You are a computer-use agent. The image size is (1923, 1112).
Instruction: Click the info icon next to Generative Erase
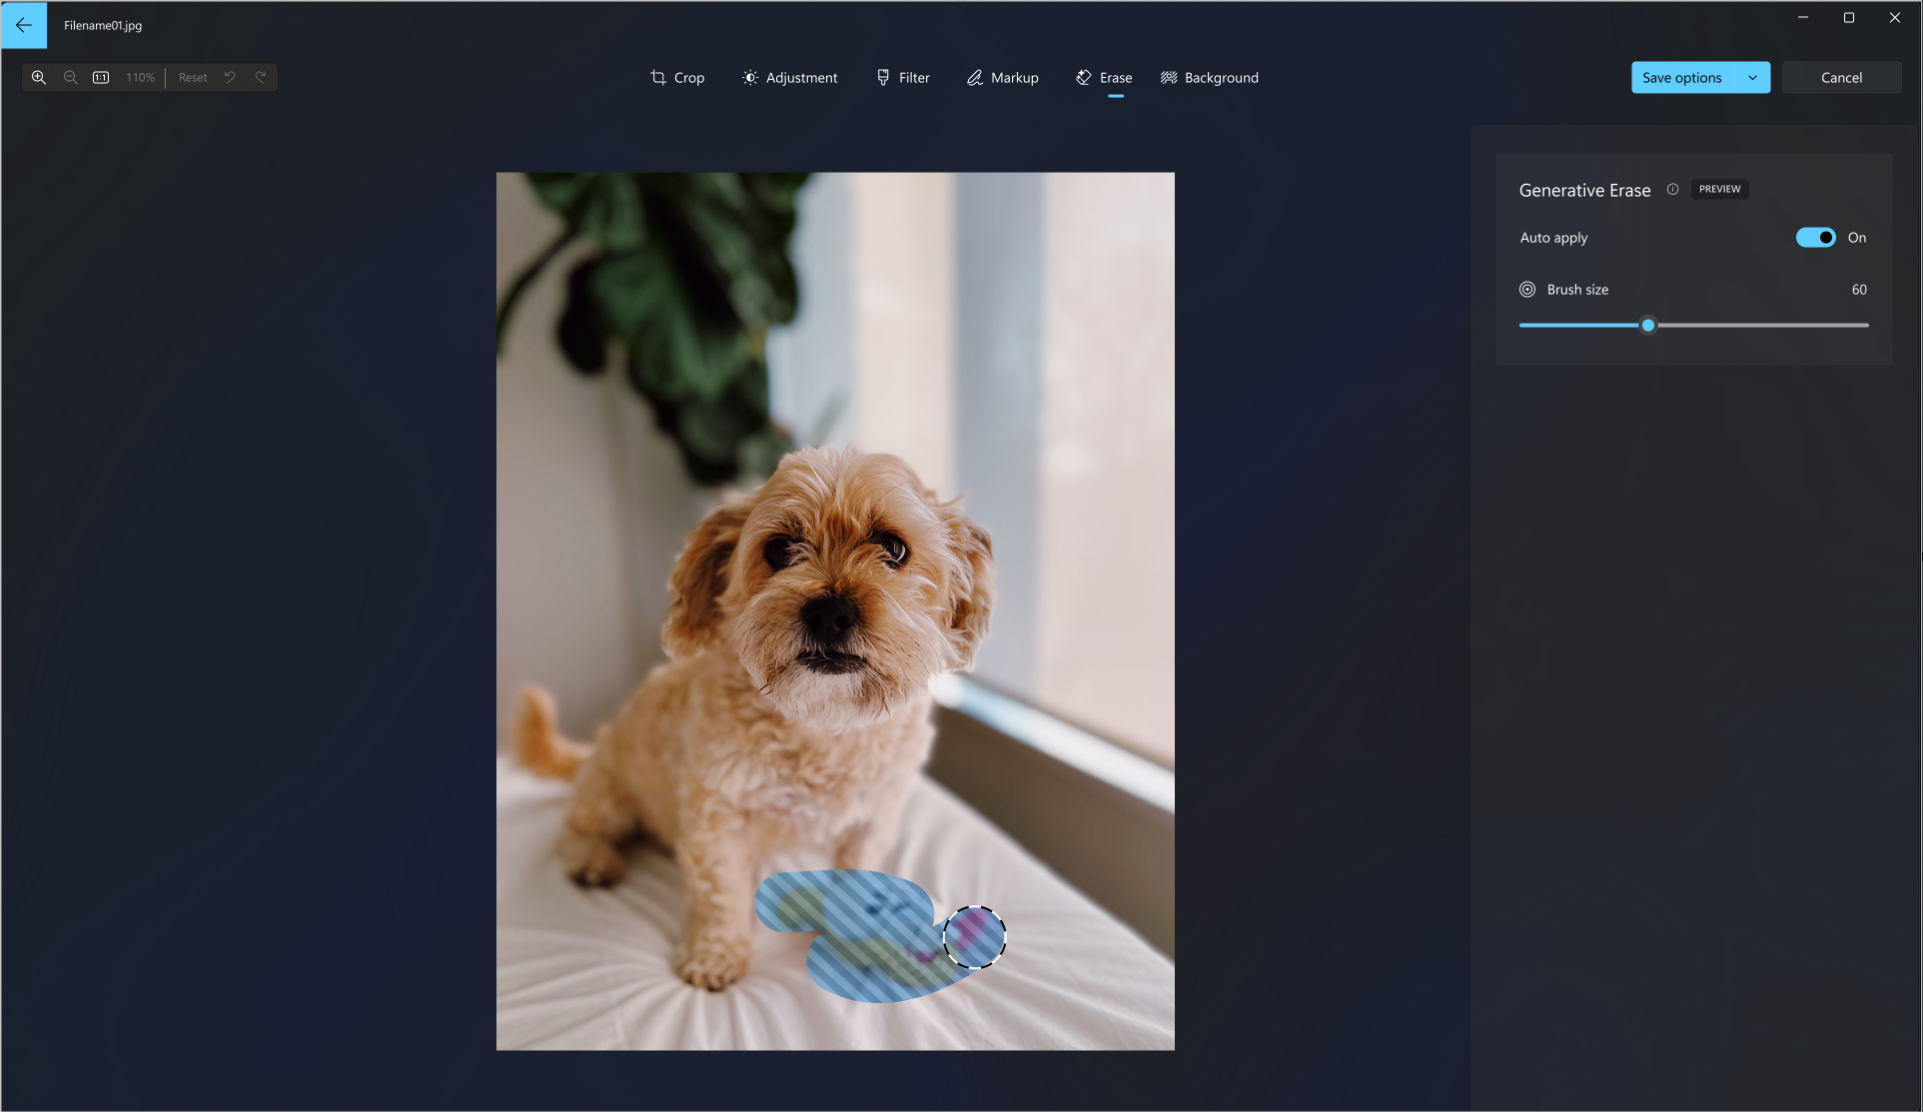[x=1673, y=189]
